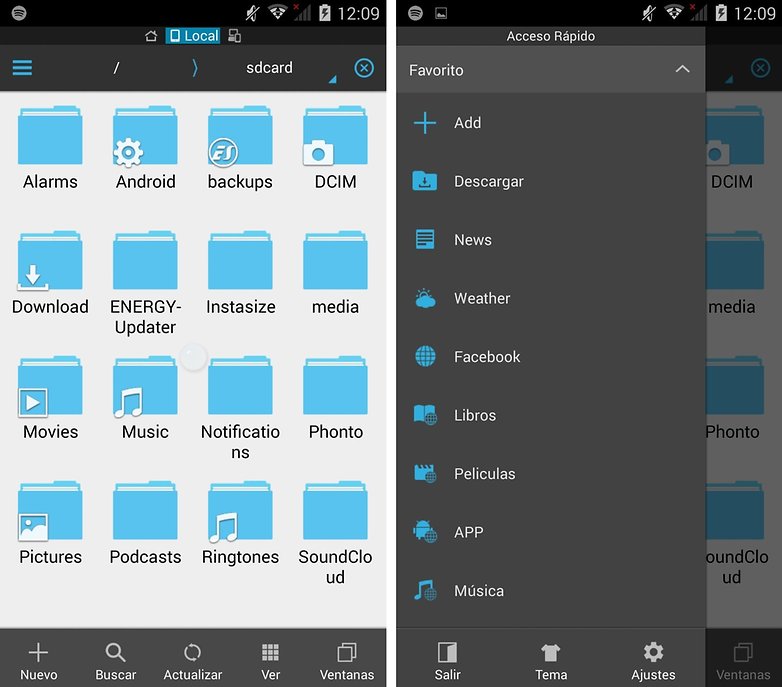Tap Ver view mode button
782x687 pixels.
270,661
